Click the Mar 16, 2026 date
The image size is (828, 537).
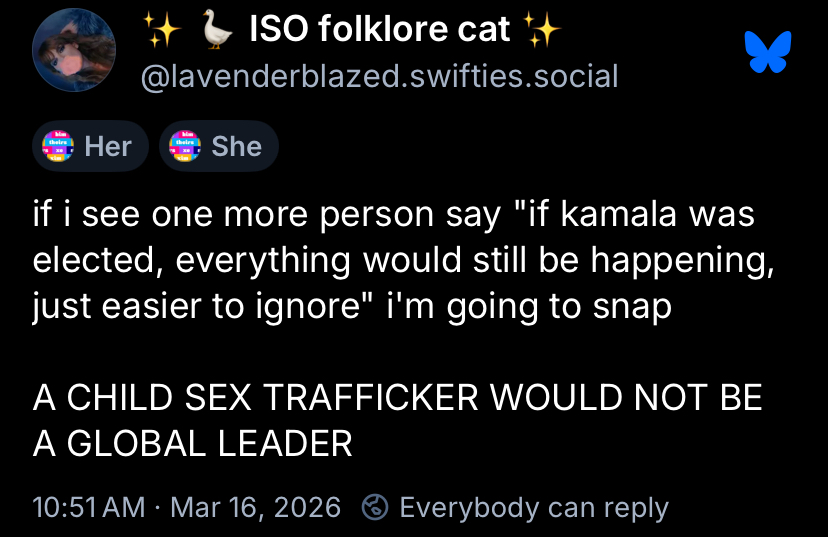(256, 507)
